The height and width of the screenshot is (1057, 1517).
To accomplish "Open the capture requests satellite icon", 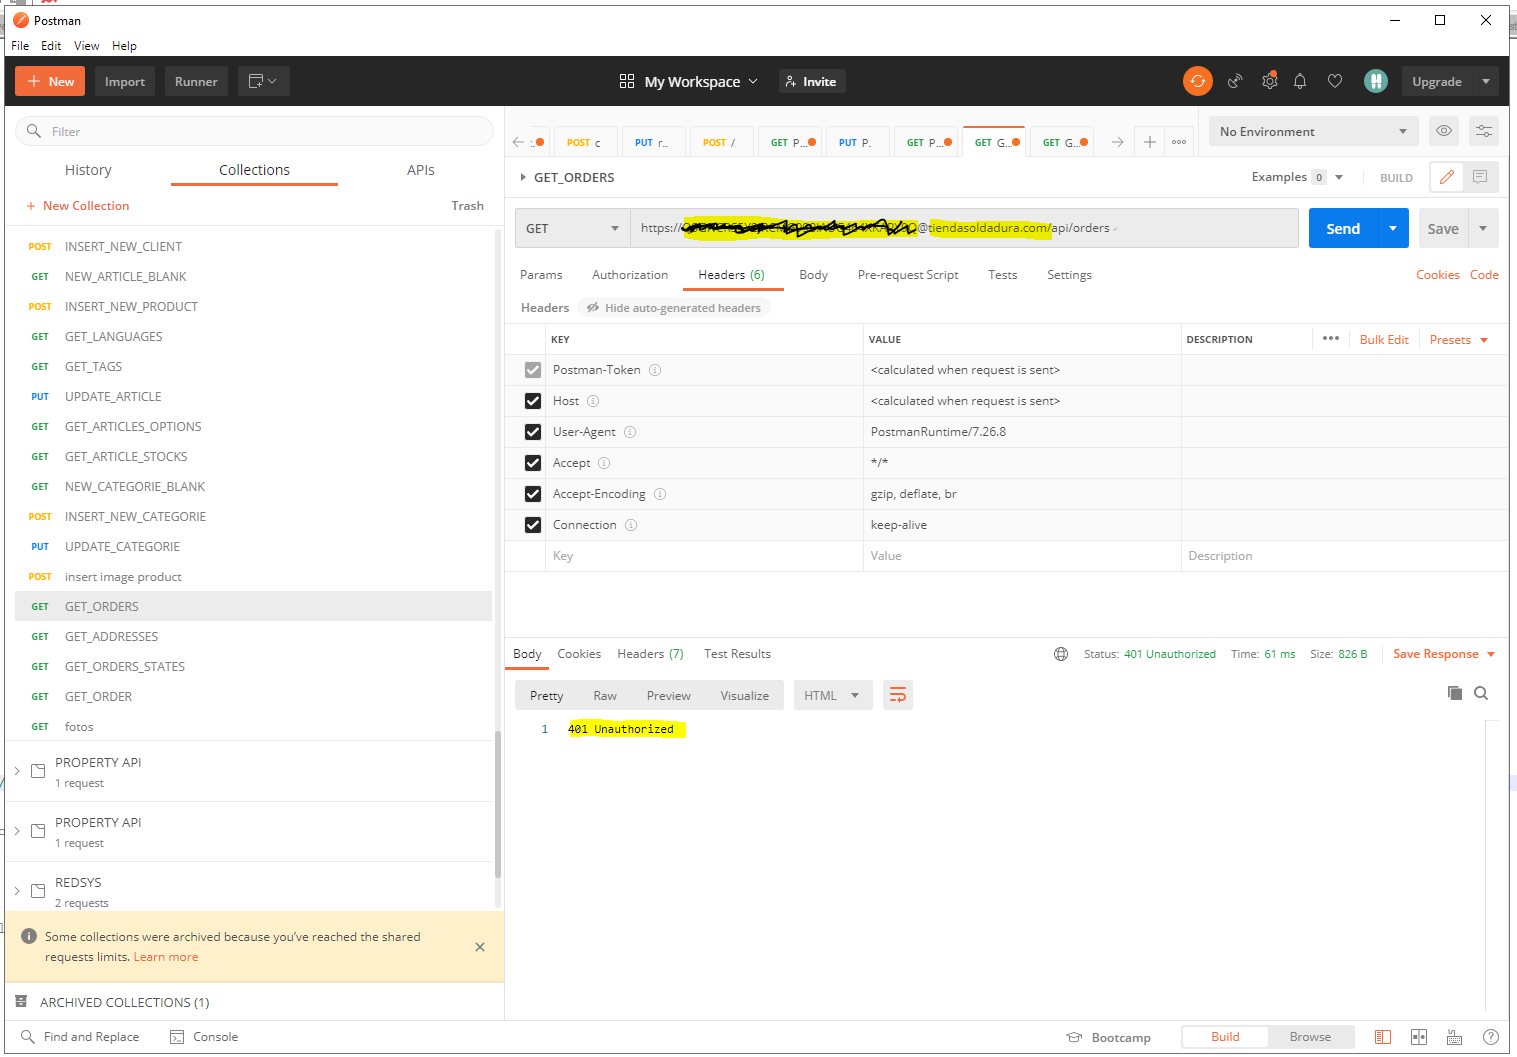I will [x=1235, y=81].
